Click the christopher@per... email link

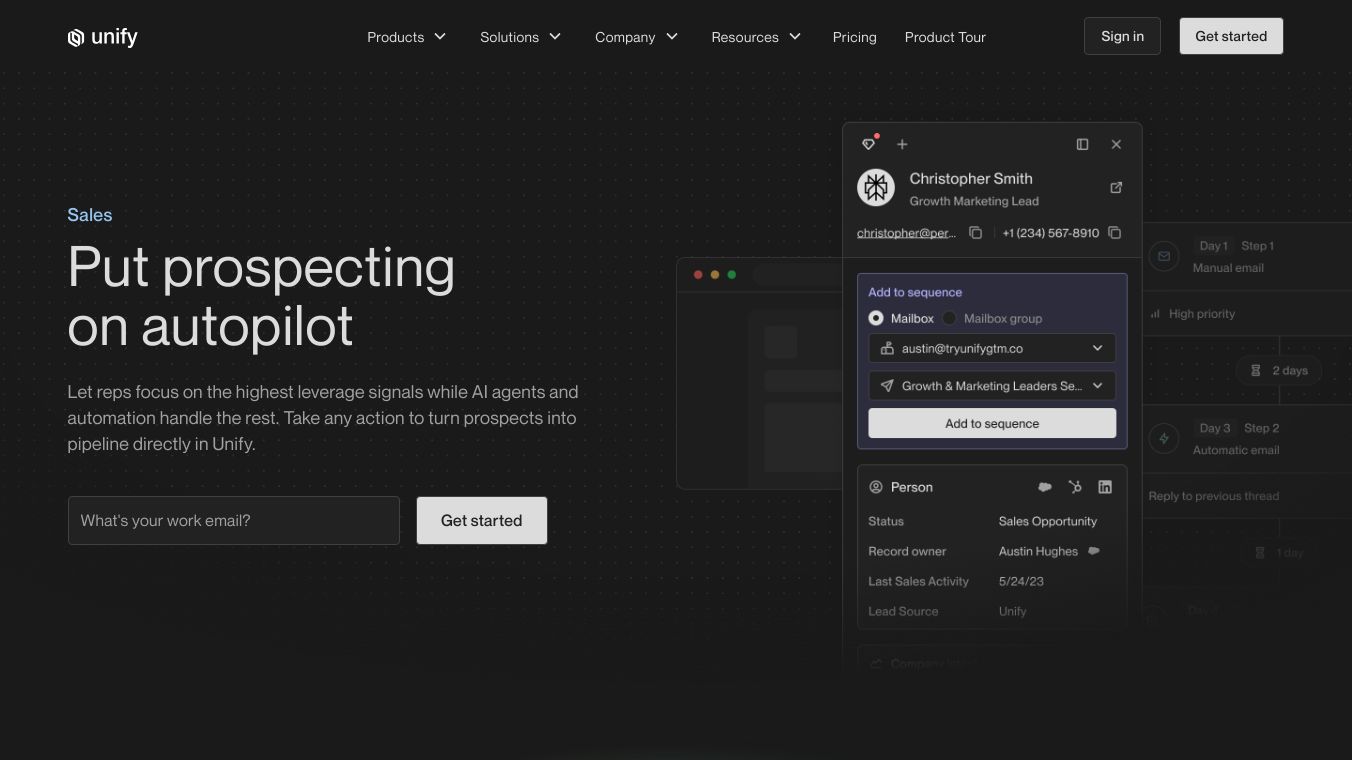906,233
